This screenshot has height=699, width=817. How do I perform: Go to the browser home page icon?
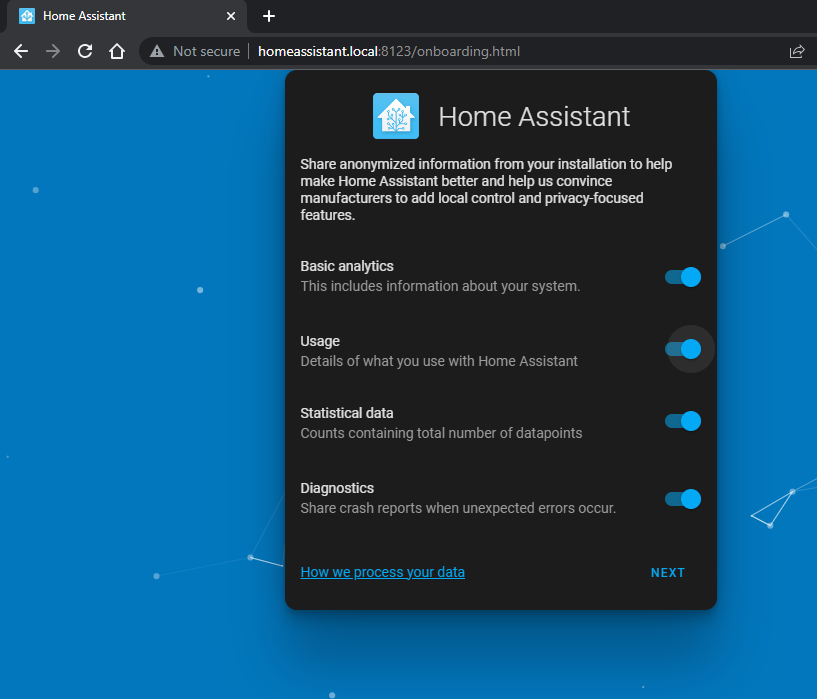click(117, 51)
